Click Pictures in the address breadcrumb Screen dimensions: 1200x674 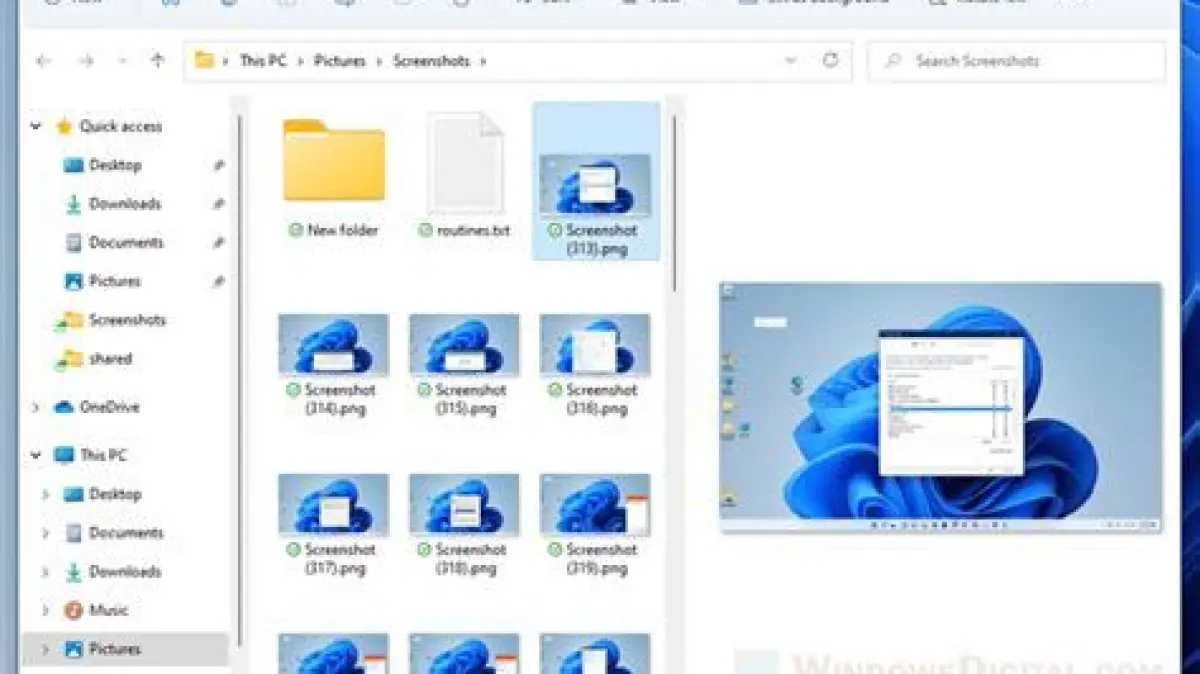340,61
